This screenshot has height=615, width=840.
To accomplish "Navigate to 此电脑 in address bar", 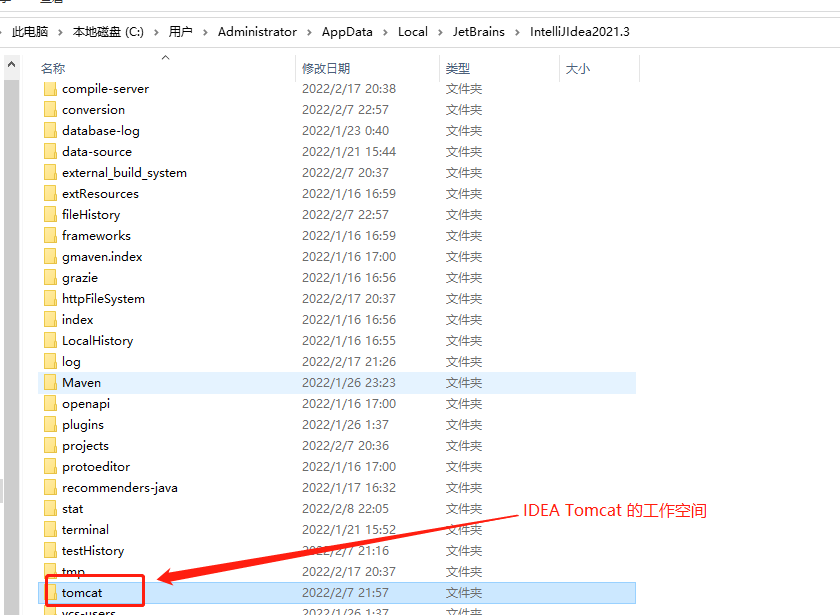I will tap(30, 32).
